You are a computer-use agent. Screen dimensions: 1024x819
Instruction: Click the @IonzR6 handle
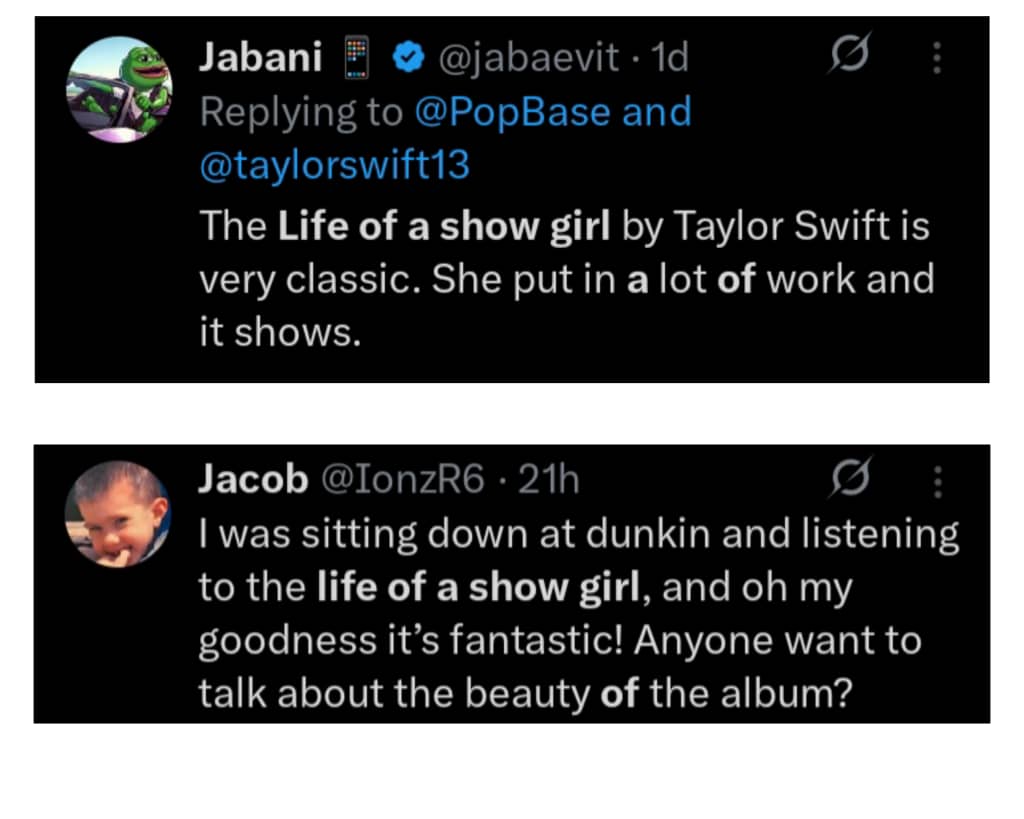pyautogui.click(x=401, y=481)
